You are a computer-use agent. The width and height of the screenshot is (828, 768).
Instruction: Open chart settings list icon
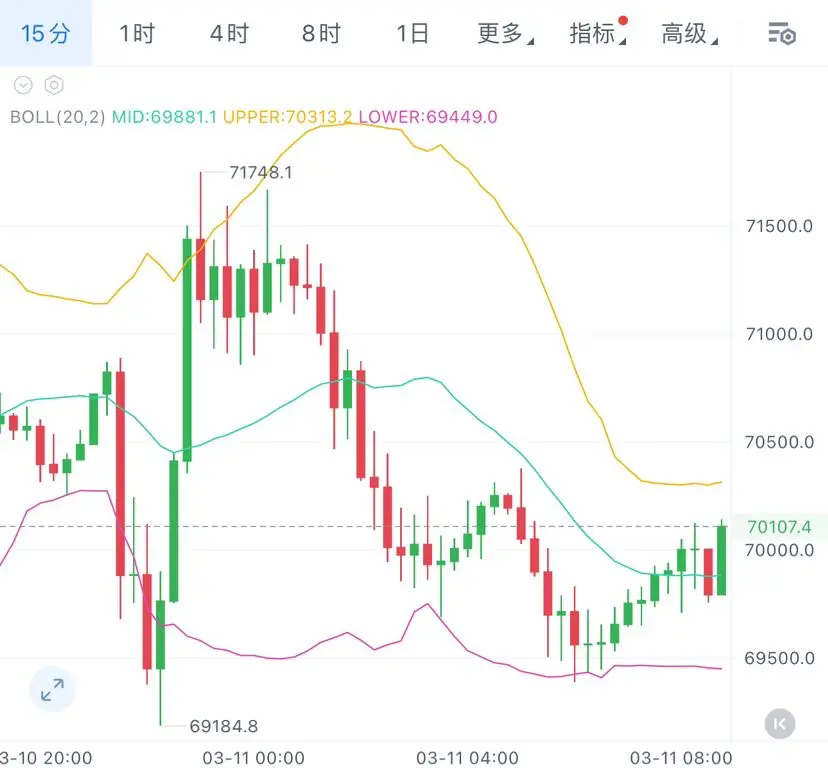(782, 34)
